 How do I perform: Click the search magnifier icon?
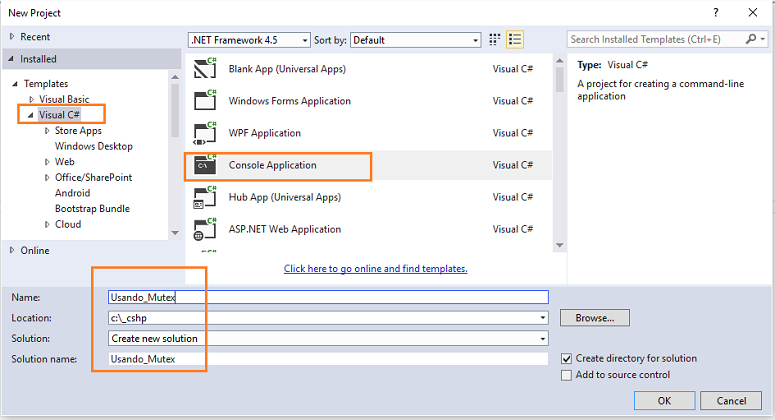pyautogui.click(x=751, y=39)
